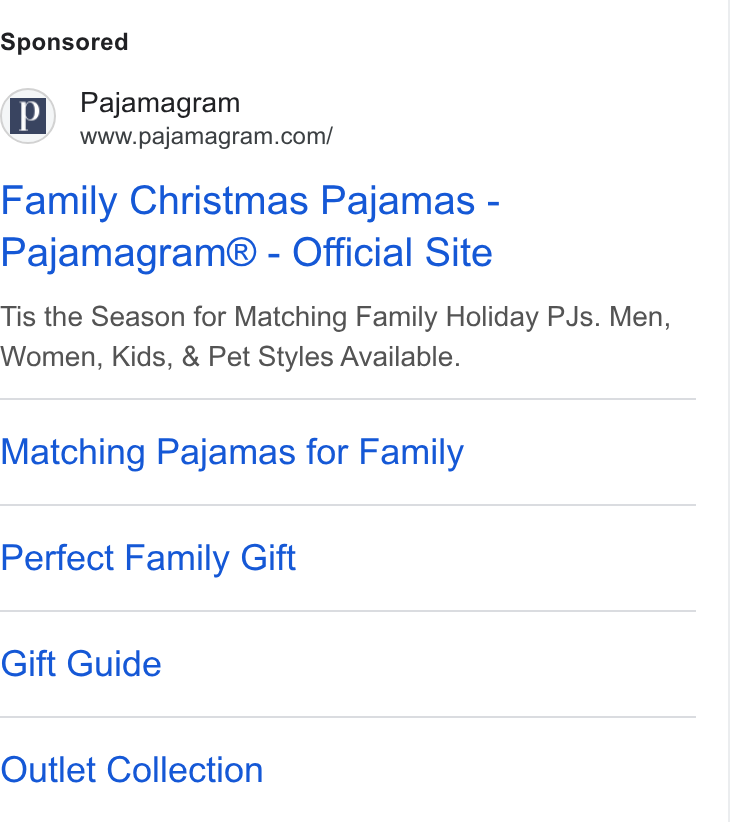Click the Pajamagram advertiser name
This screenshot has width=730, height=822.
point(160,103)
